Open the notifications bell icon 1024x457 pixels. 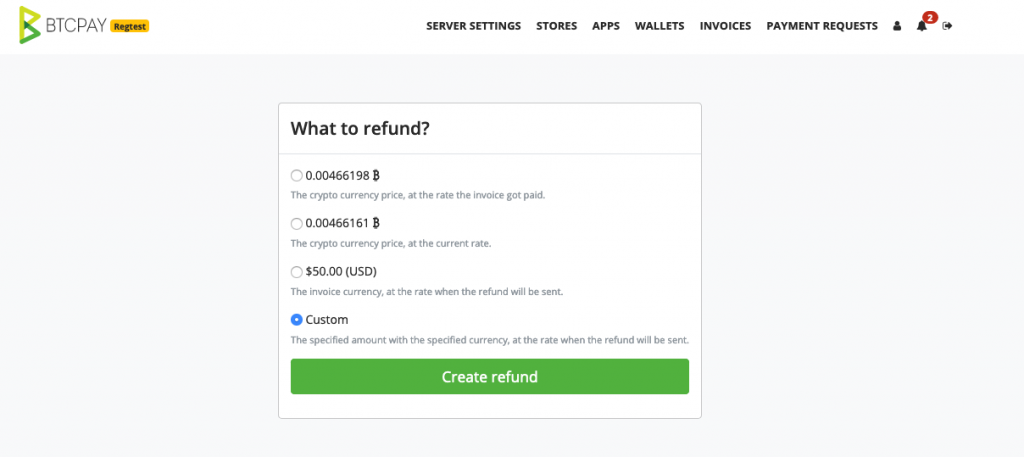point(921,26)
